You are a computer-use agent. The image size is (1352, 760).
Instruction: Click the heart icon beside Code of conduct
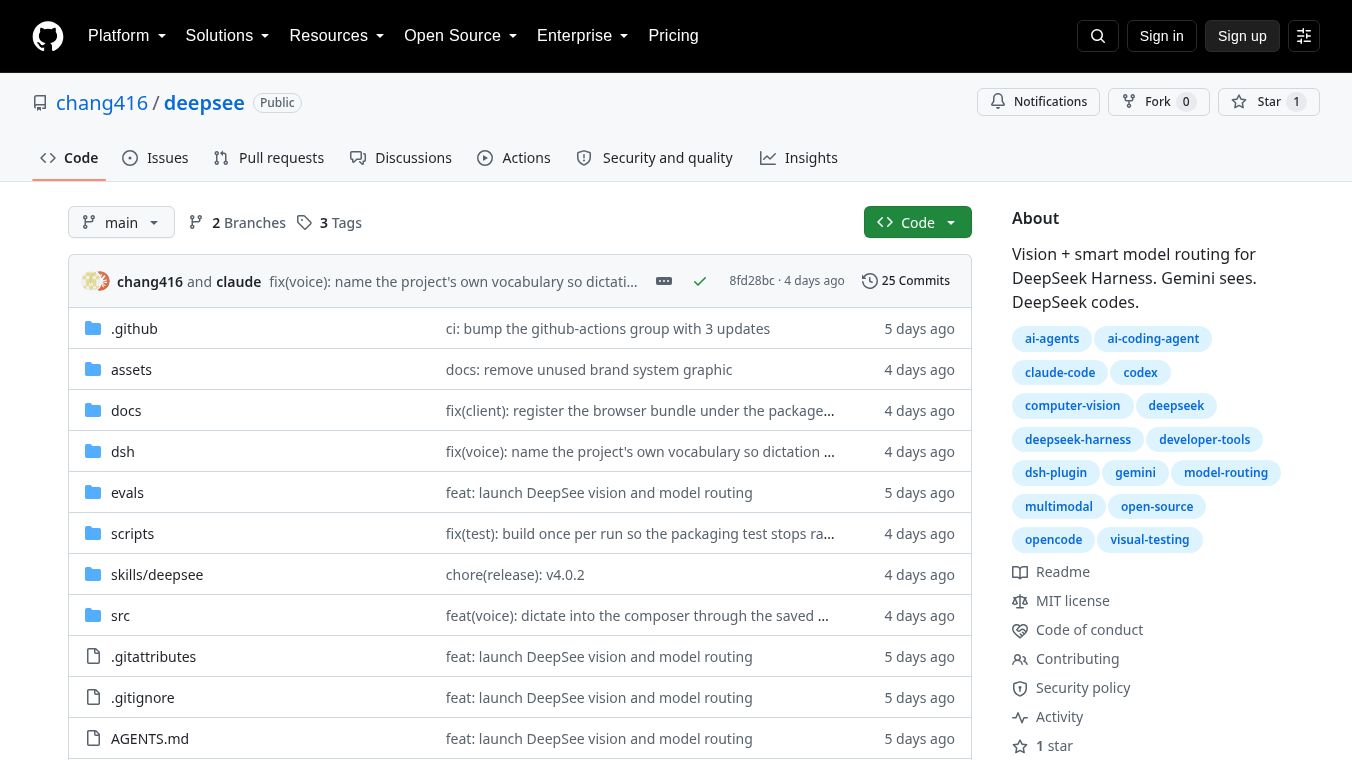pos(1020,630)
